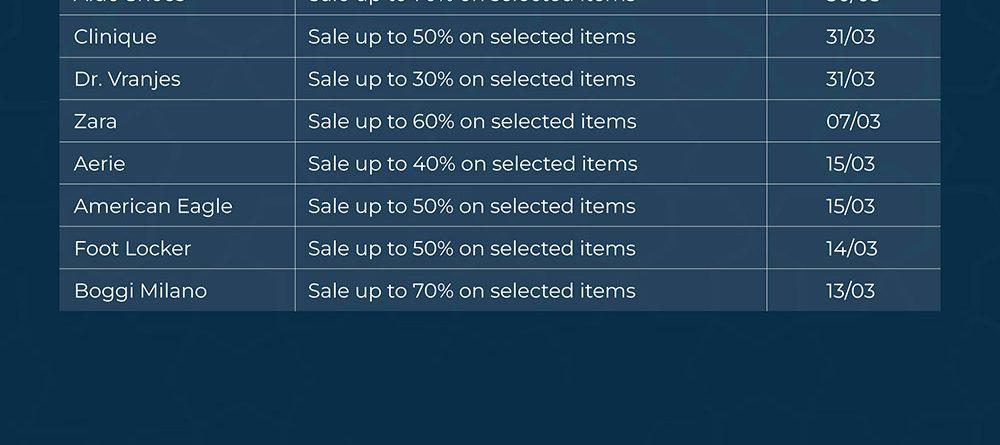Select American Eagle's 50% sale offer
Viewport: 1000px width, 445px height.
(x=471, y=206)
